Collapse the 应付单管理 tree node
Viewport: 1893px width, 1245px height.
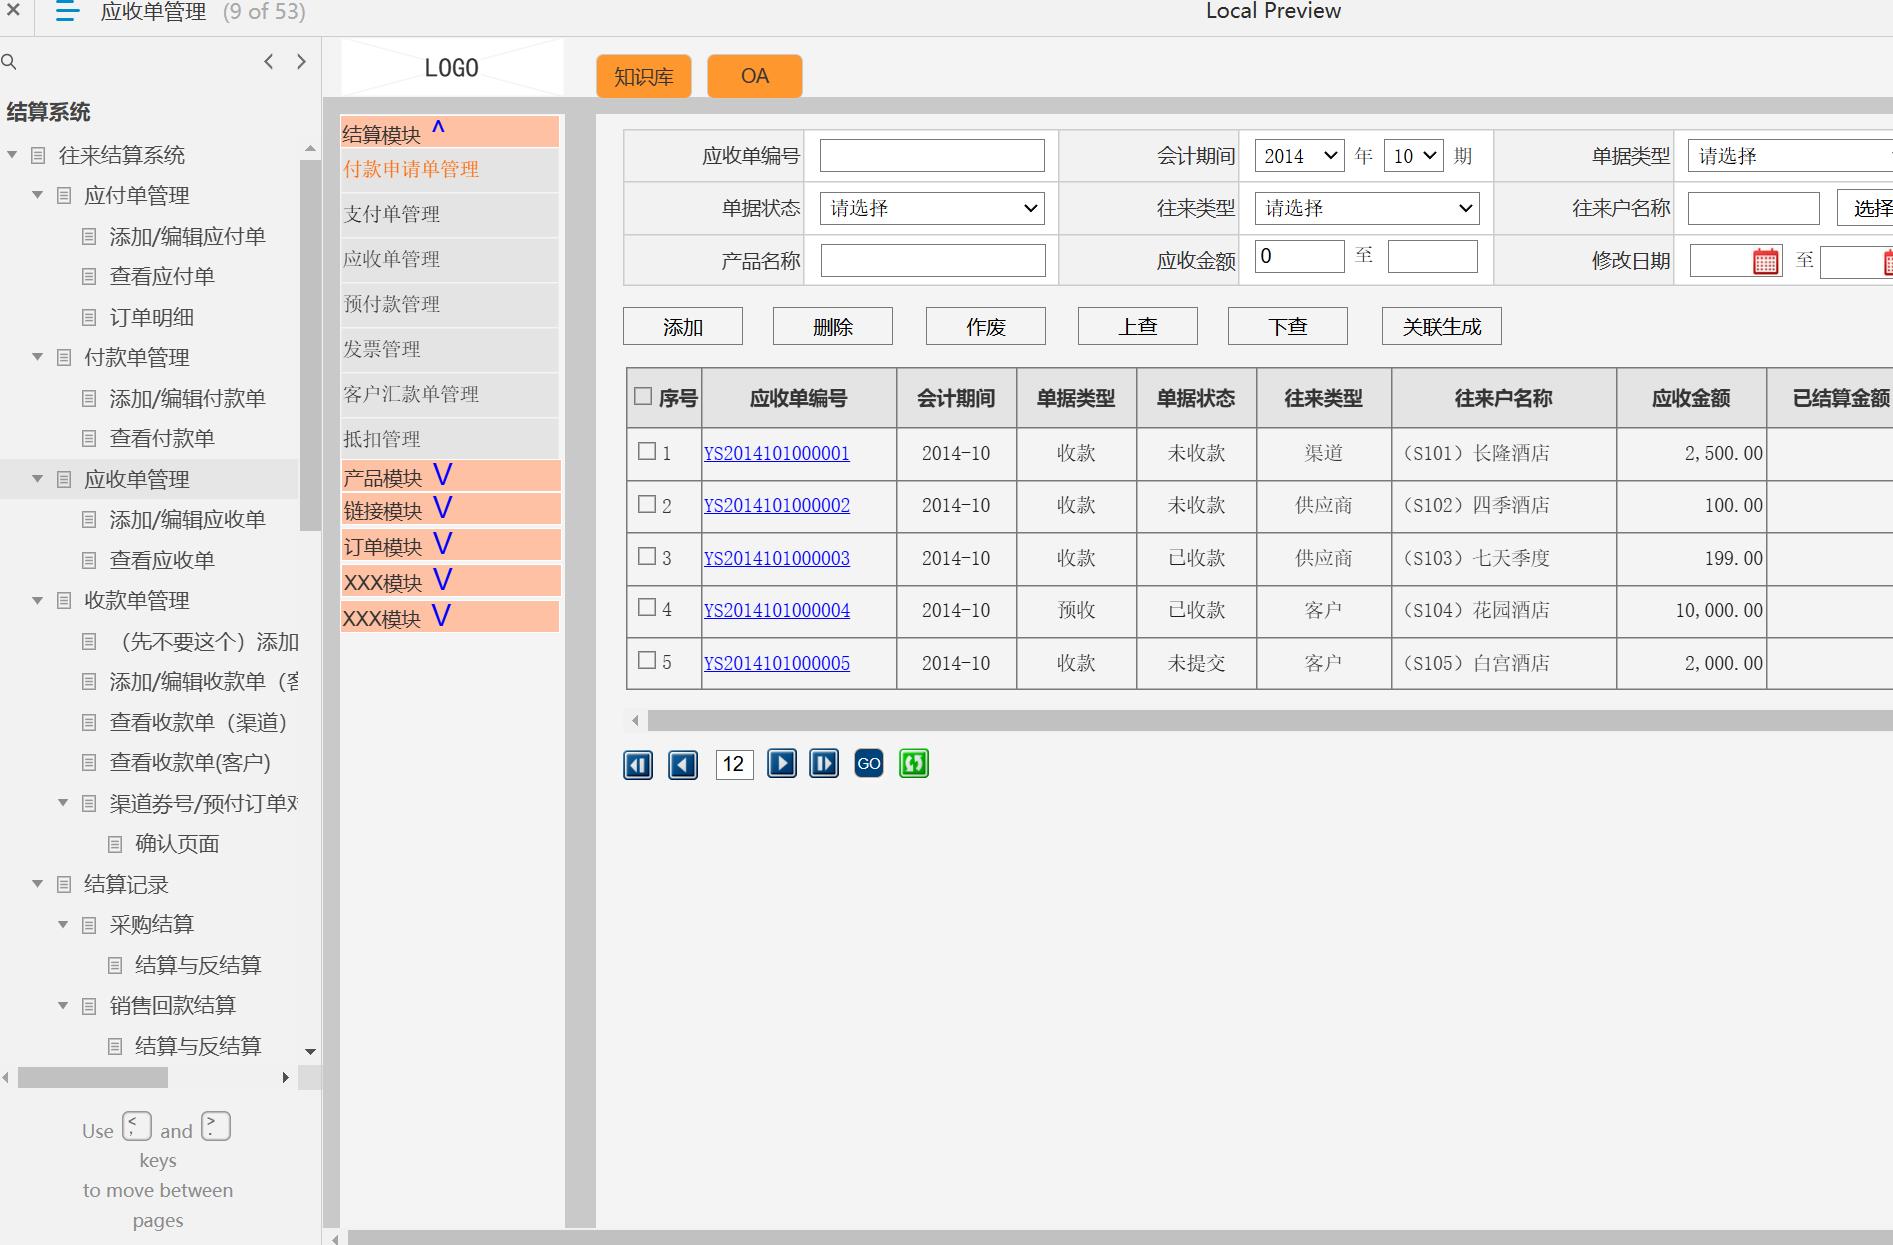click(x=38, y=195)
